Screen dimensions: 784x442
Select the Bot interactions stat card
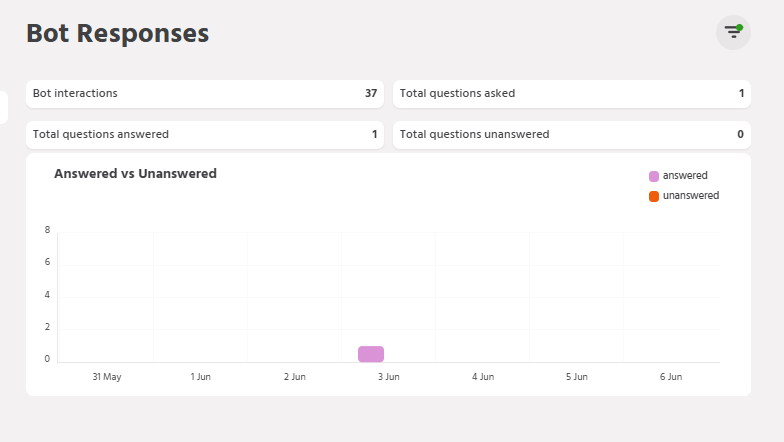pos(205,94)
